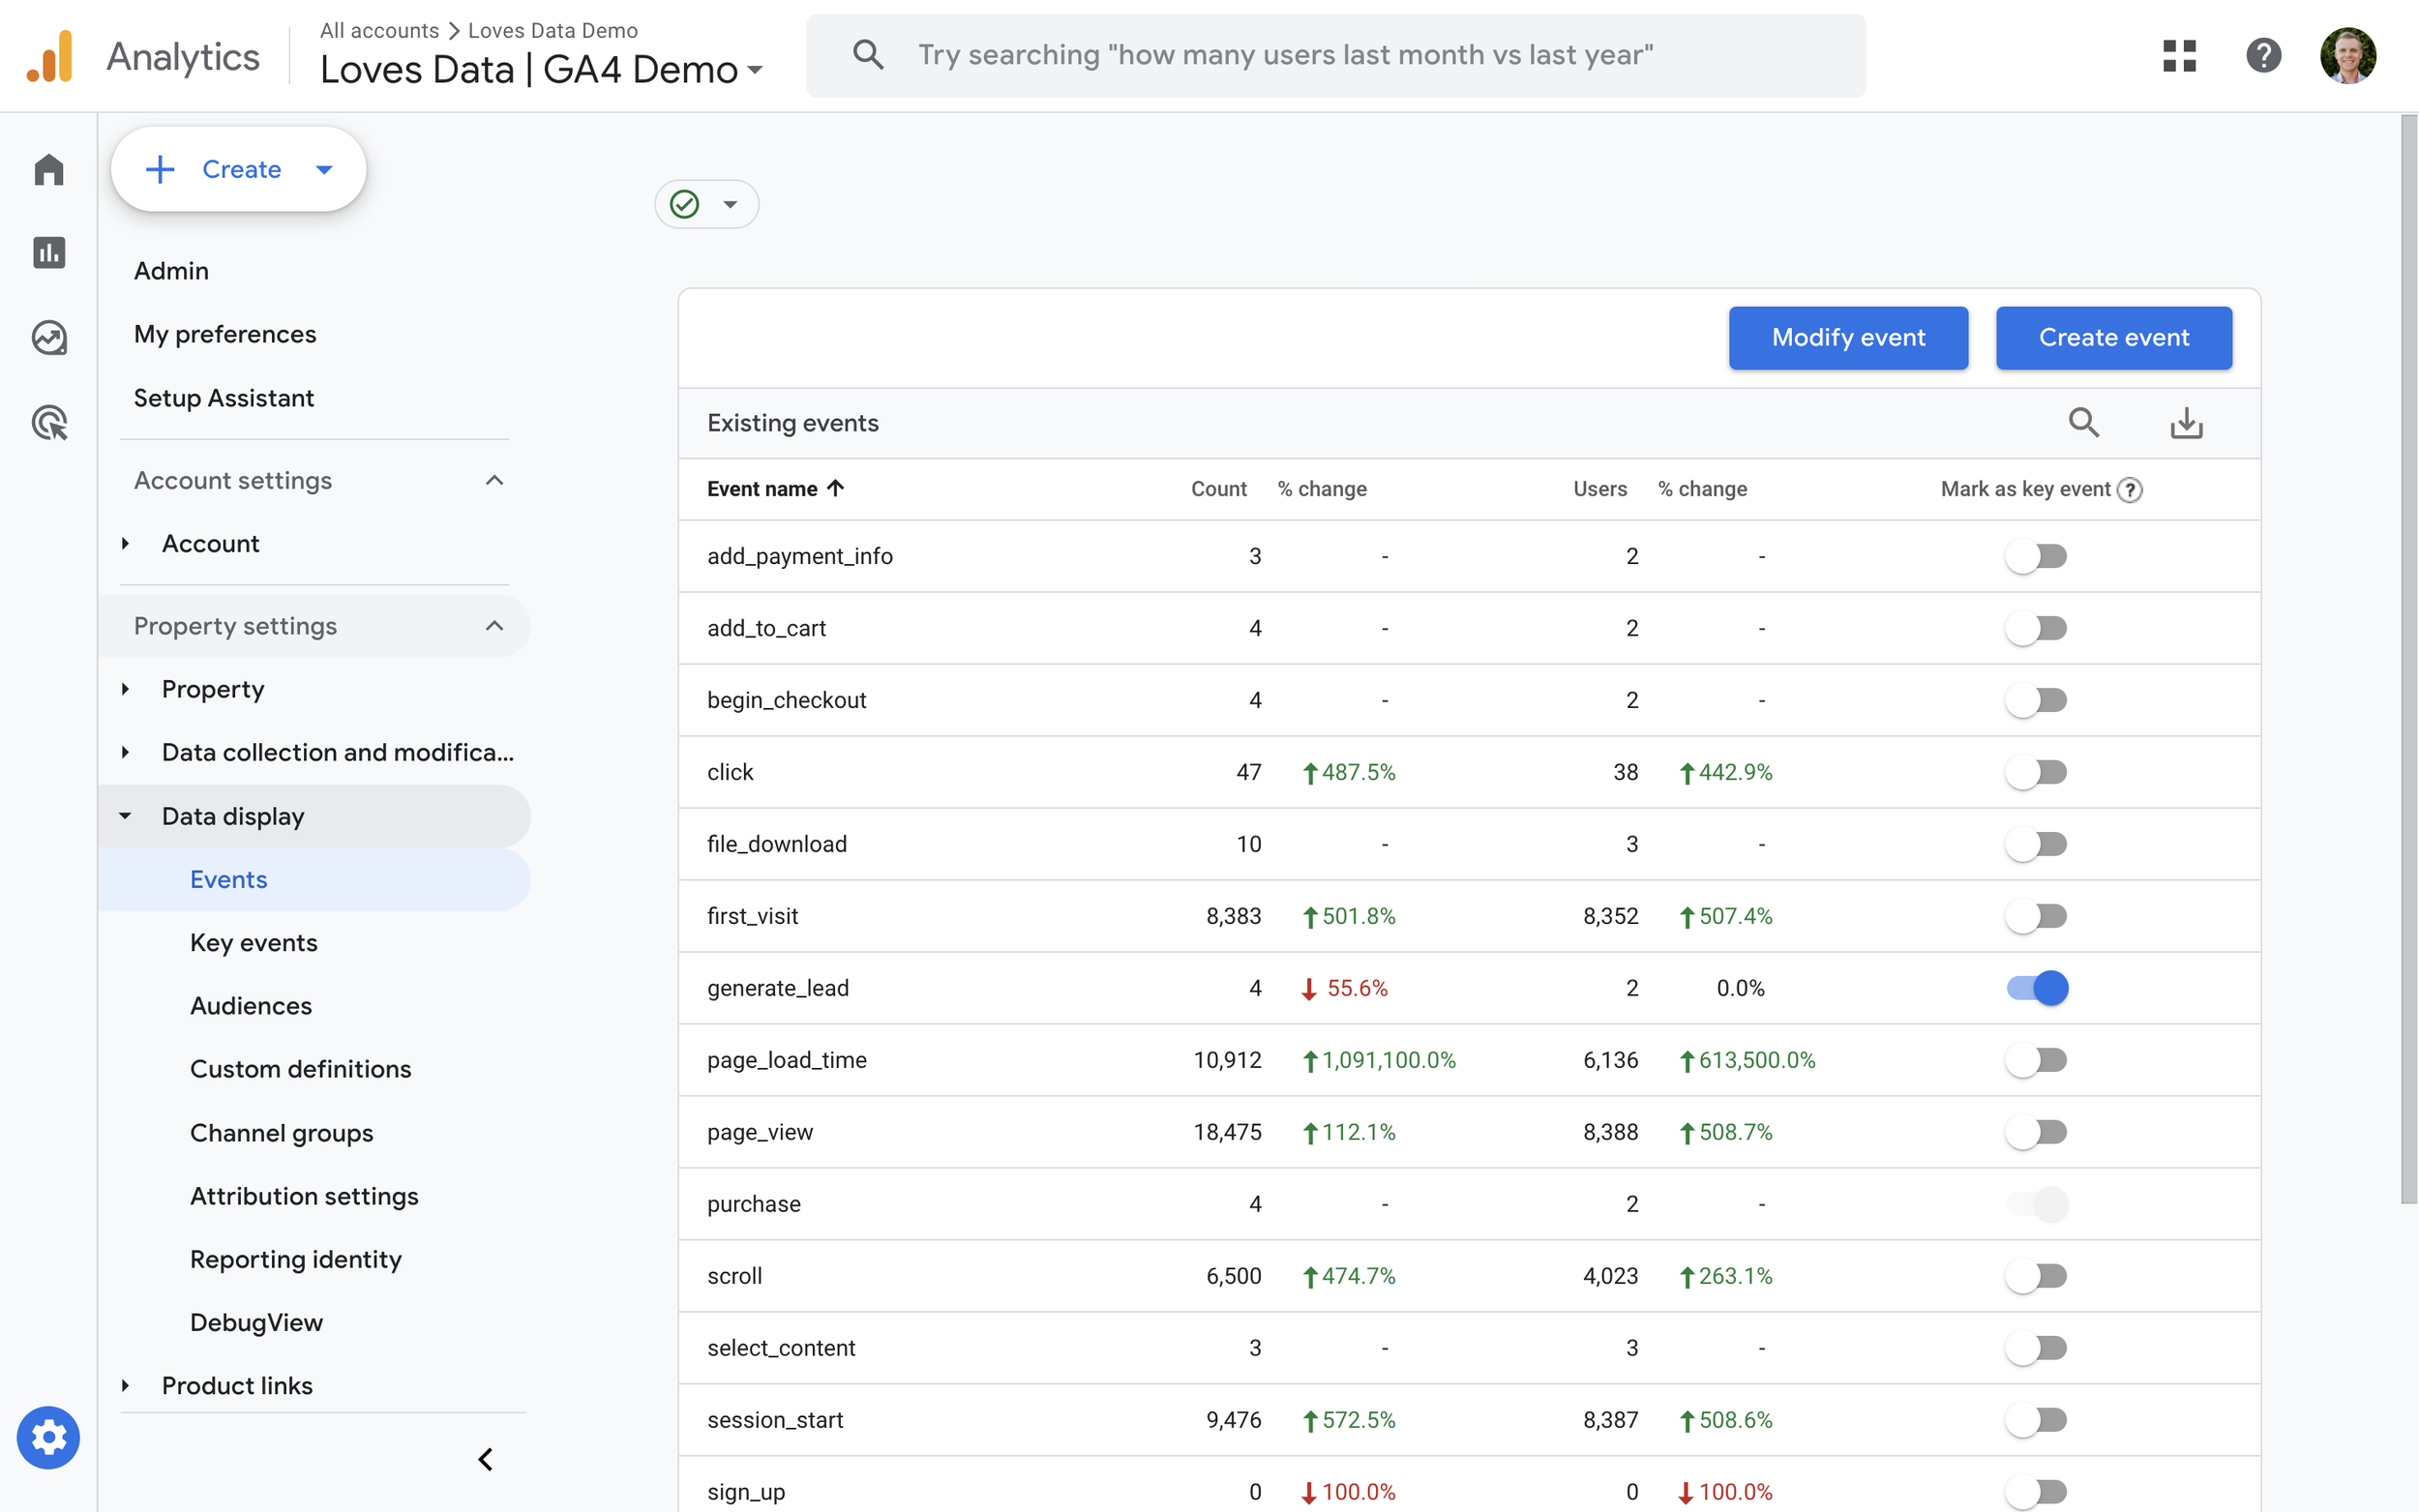The width and height of the screenshot is (2419, 1512).
Task: Click the Create event button
Action: pyautogui.click(x=2112, y=337)
